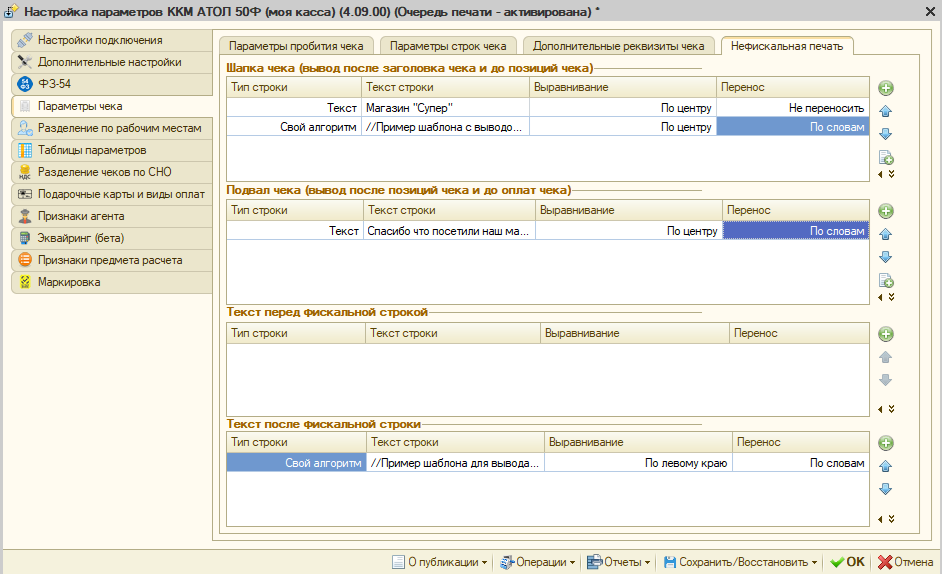This screenshot has height=574, width=942.
Task: Open the Сохранить/Восстановить dropdown
Action: 741,562
